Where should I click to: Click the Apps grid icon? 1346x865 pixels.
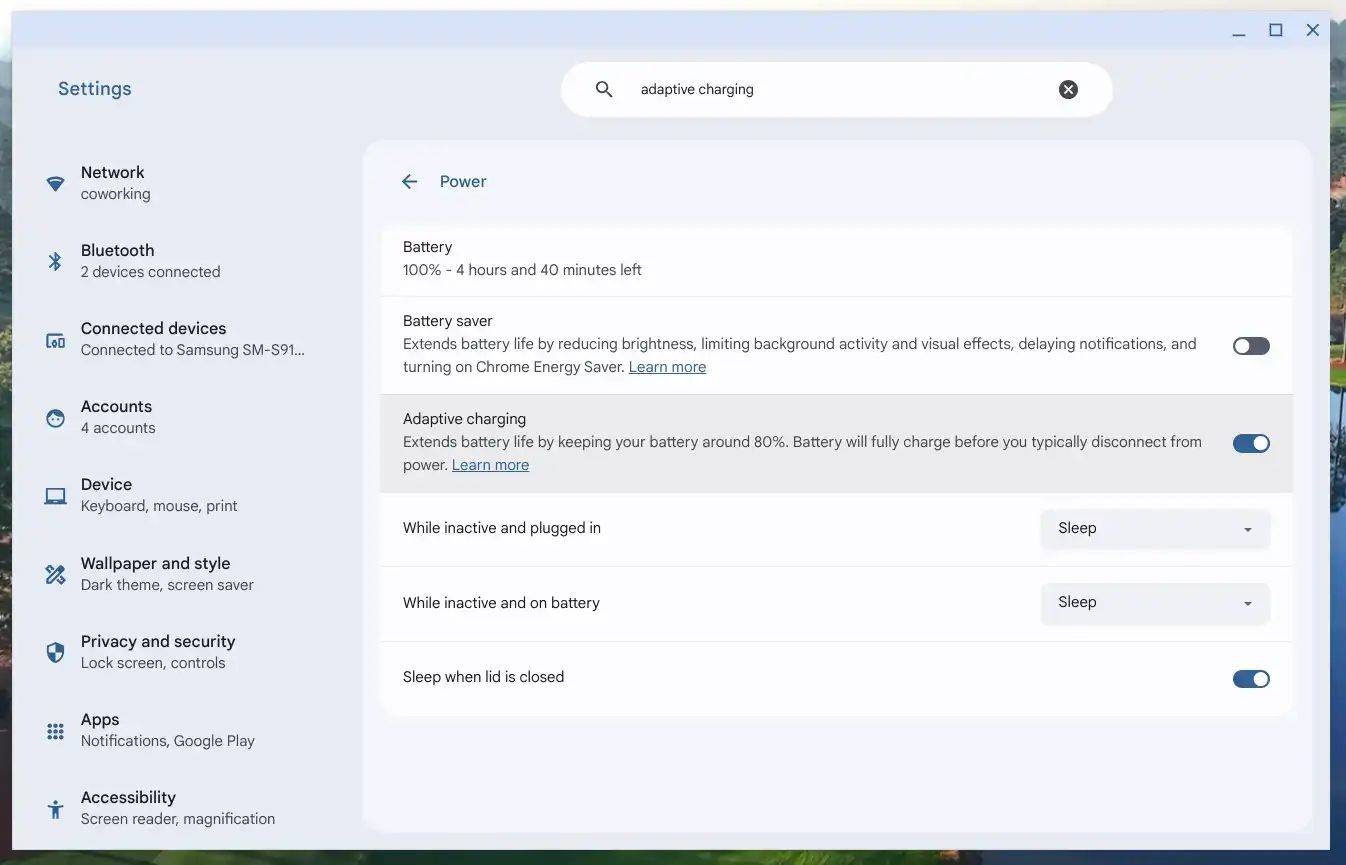coord(56,731)
